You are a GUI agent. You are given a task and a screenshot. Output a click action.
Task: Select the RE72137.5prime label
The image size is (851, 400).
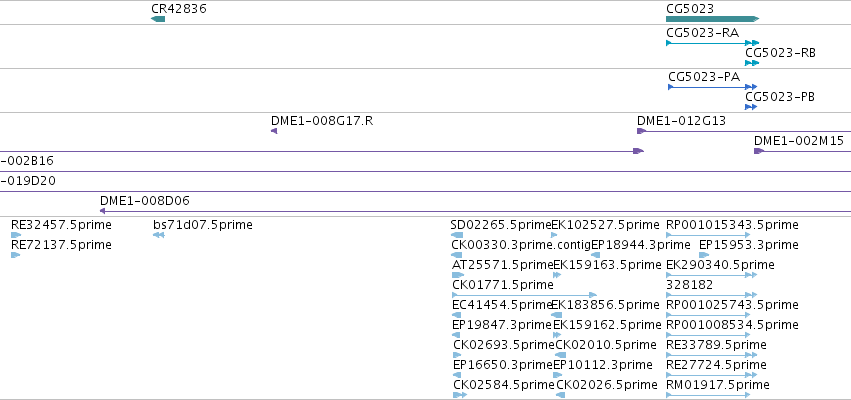pos(61,245)
